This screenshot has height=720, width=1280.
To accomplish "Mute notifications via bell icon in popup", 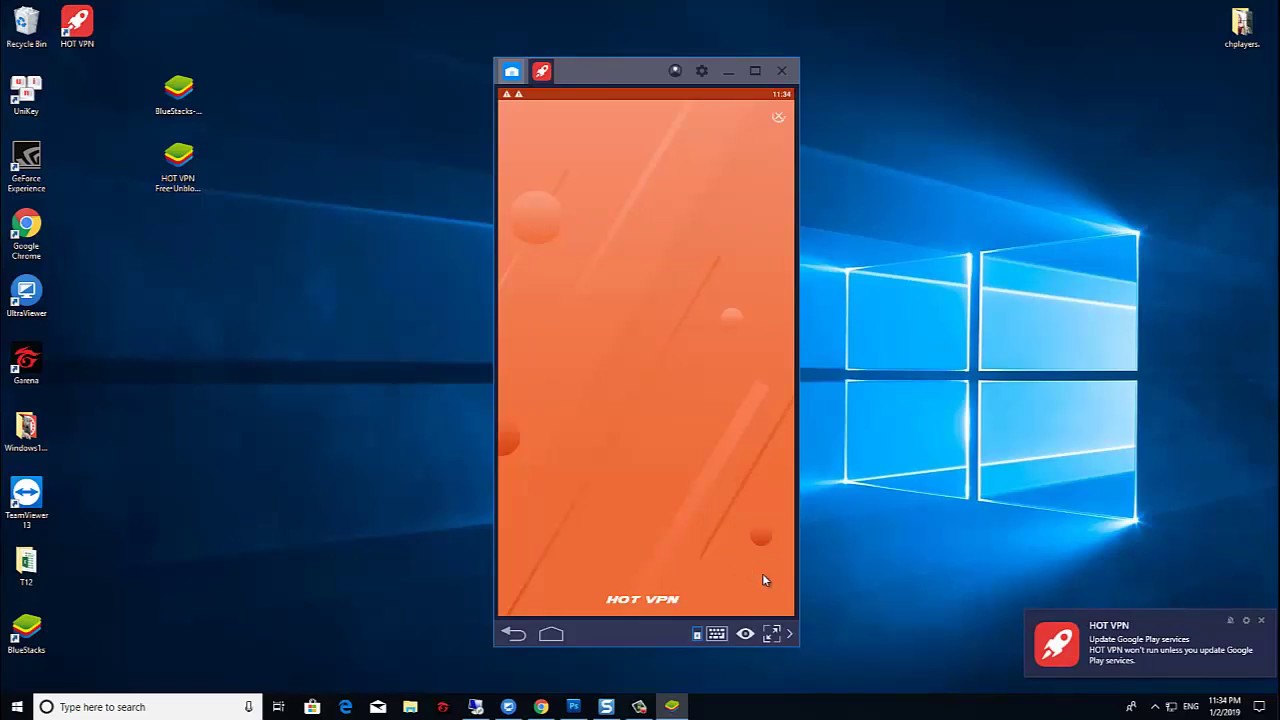I will pos(1230,621).
